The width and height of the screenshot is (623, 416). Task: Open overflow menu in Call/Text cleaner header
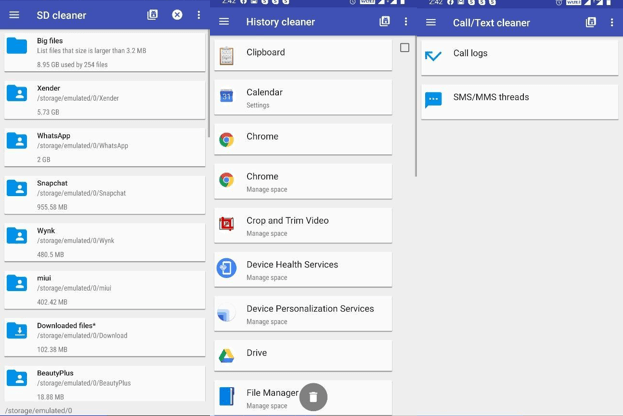pyautogui.click(x=612, y=23)
